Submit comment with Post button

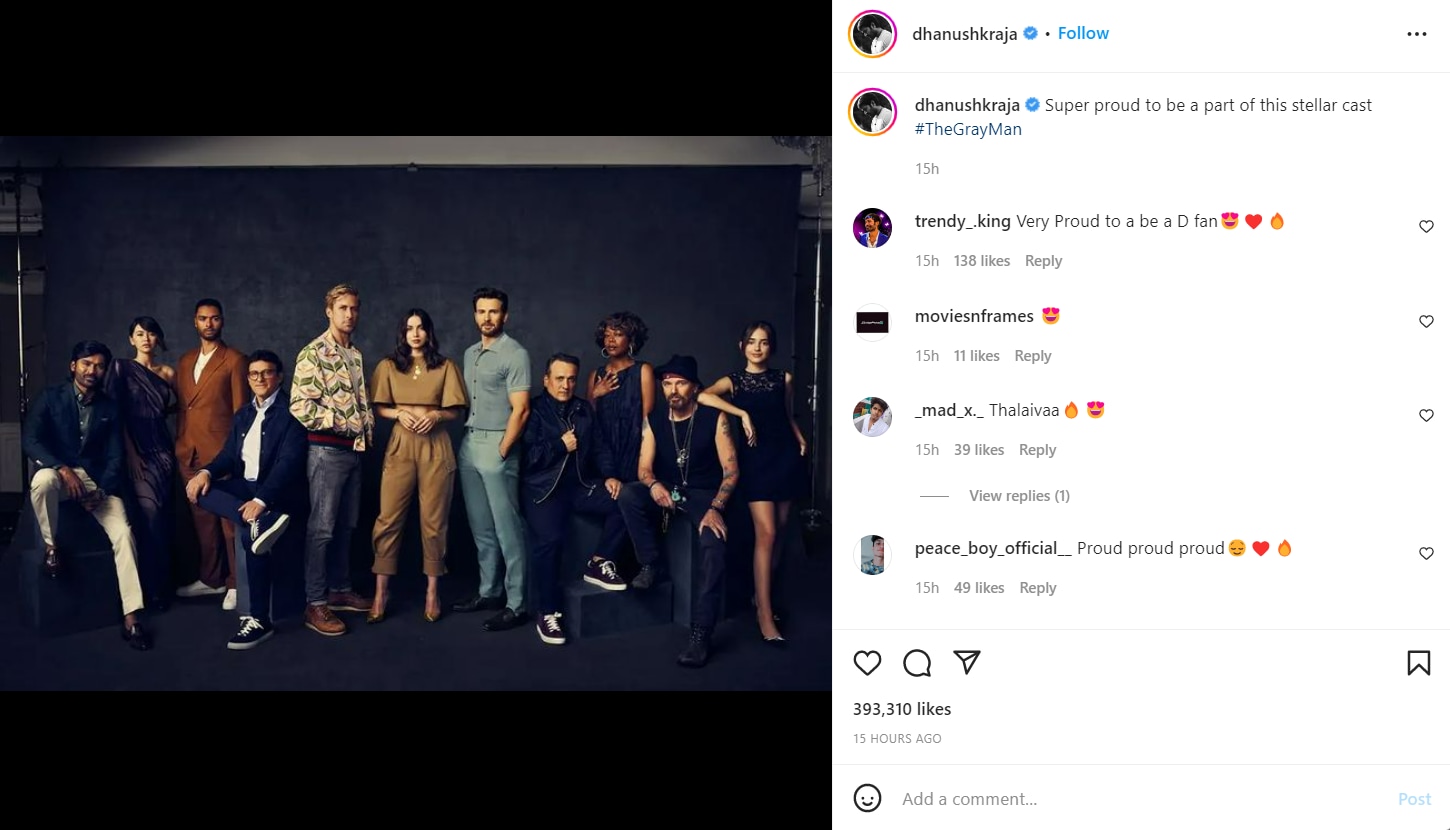point(1415,799)
